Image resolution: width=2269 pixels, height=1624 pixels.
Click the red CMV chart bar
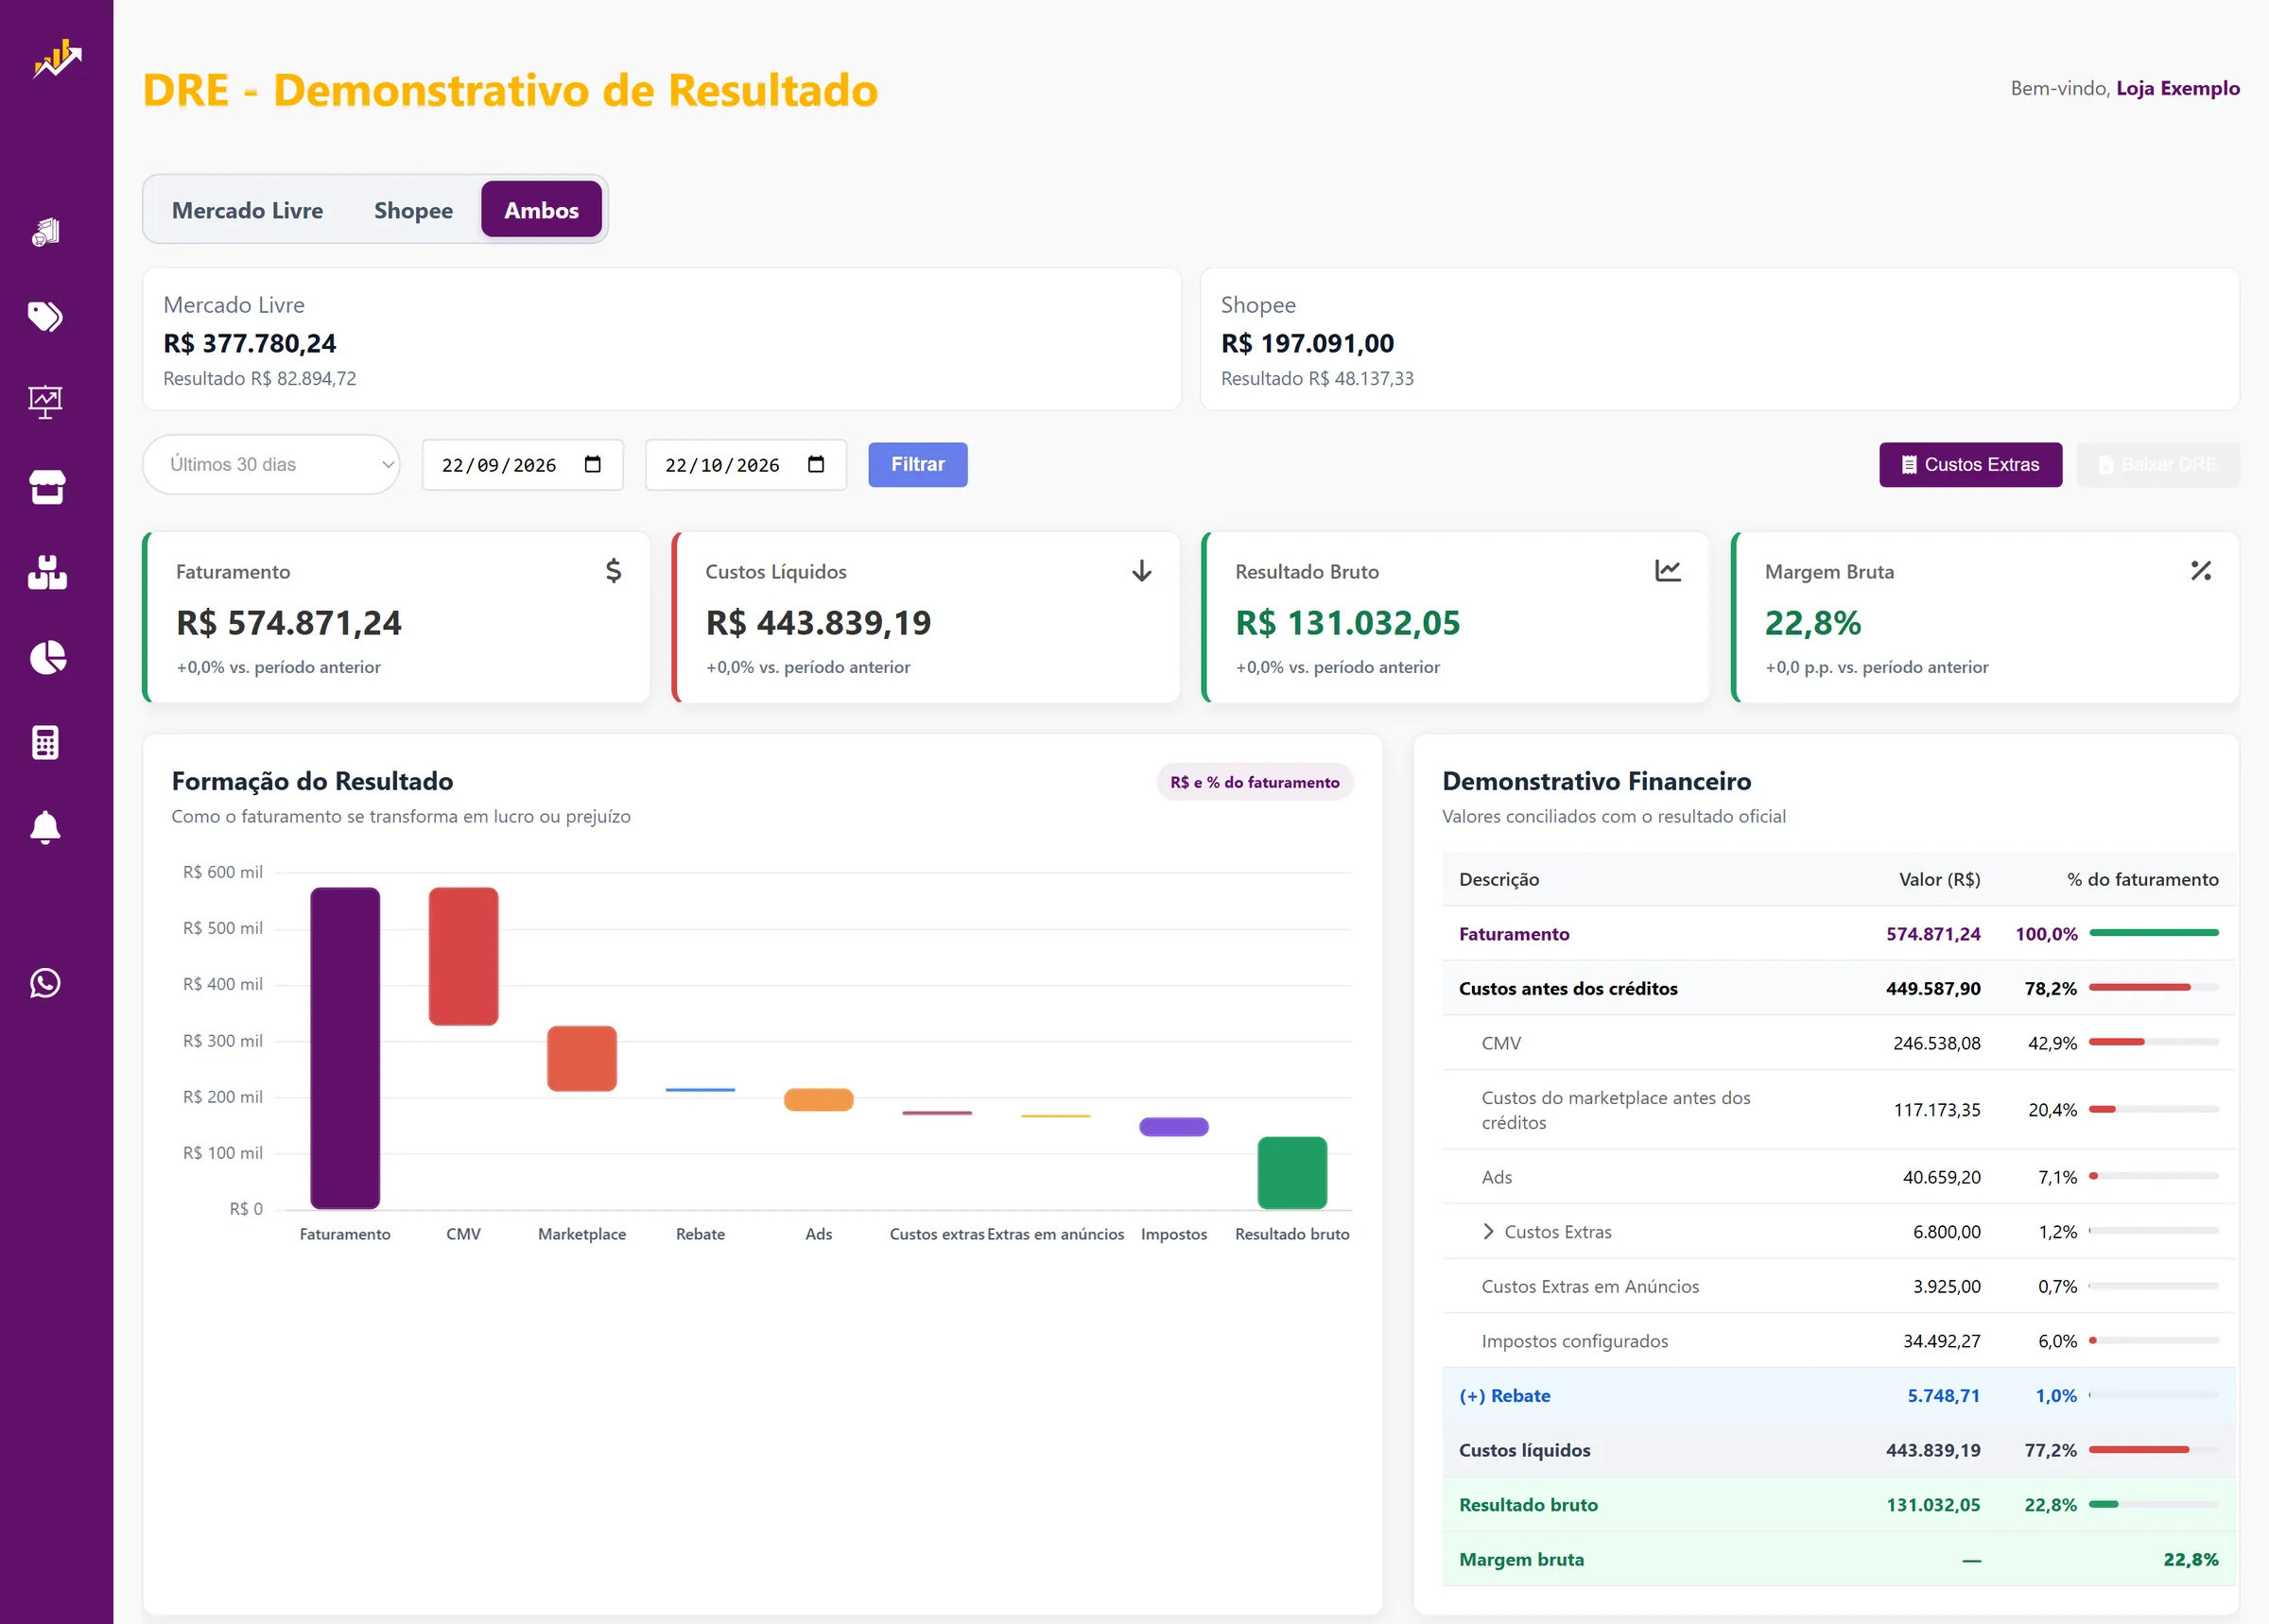463,956
